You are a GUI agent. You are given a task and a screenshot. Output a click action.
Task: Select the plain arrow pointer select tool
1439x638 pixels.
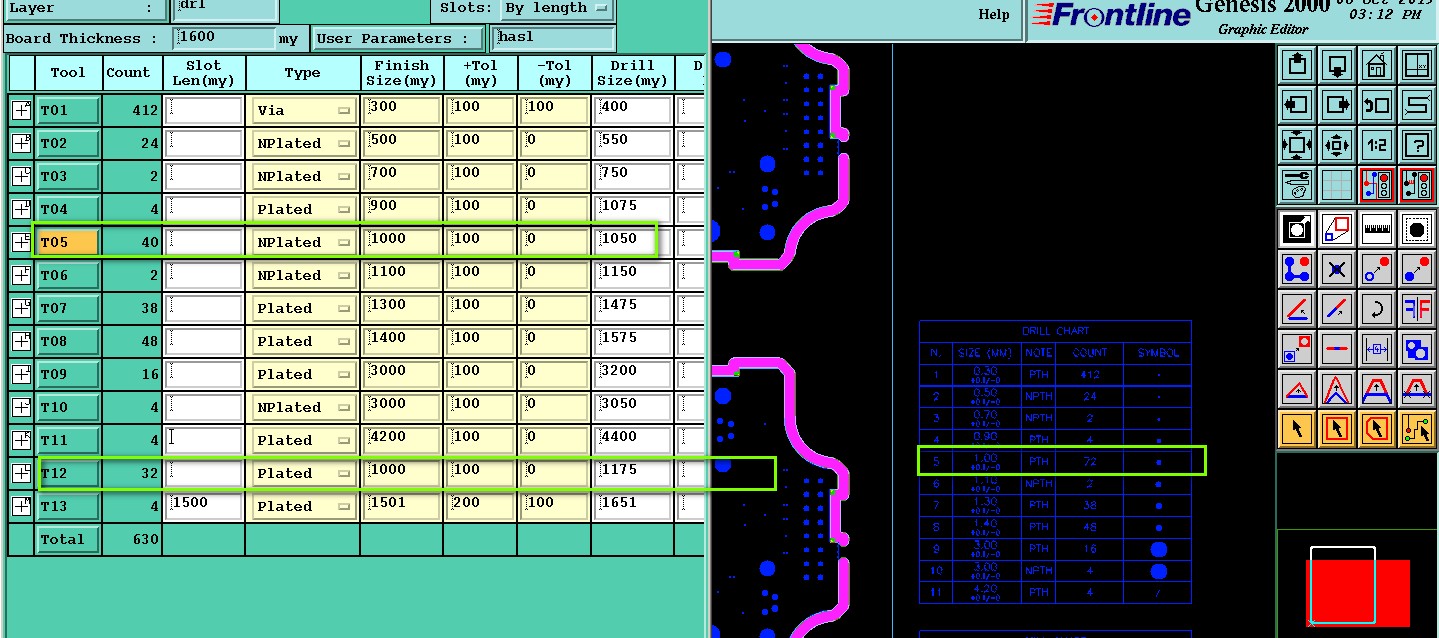click(1297, 429)
